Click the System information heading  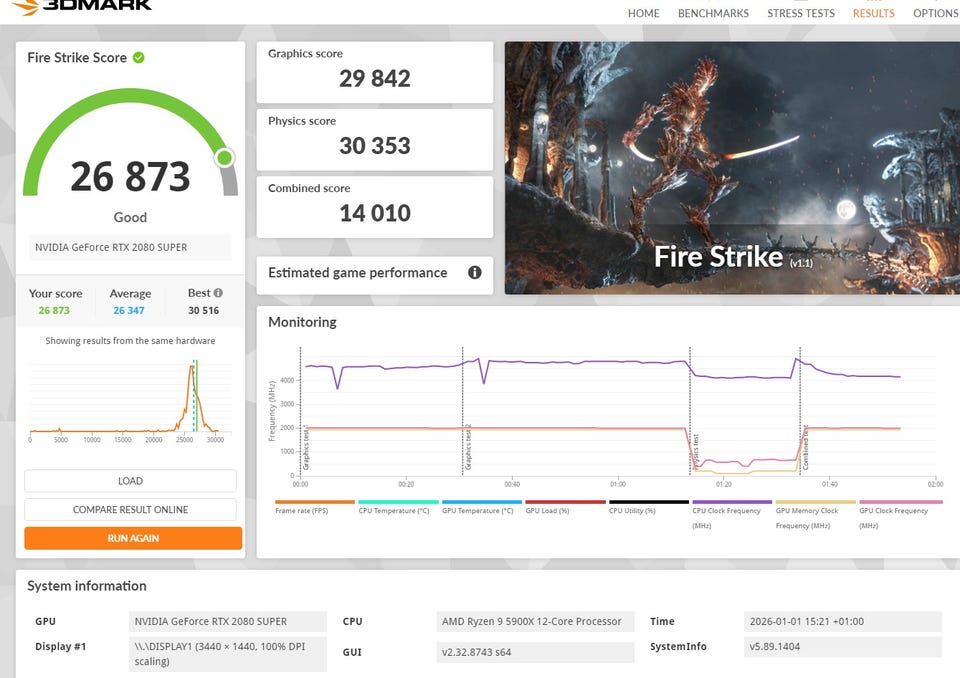tap(87, 586)
